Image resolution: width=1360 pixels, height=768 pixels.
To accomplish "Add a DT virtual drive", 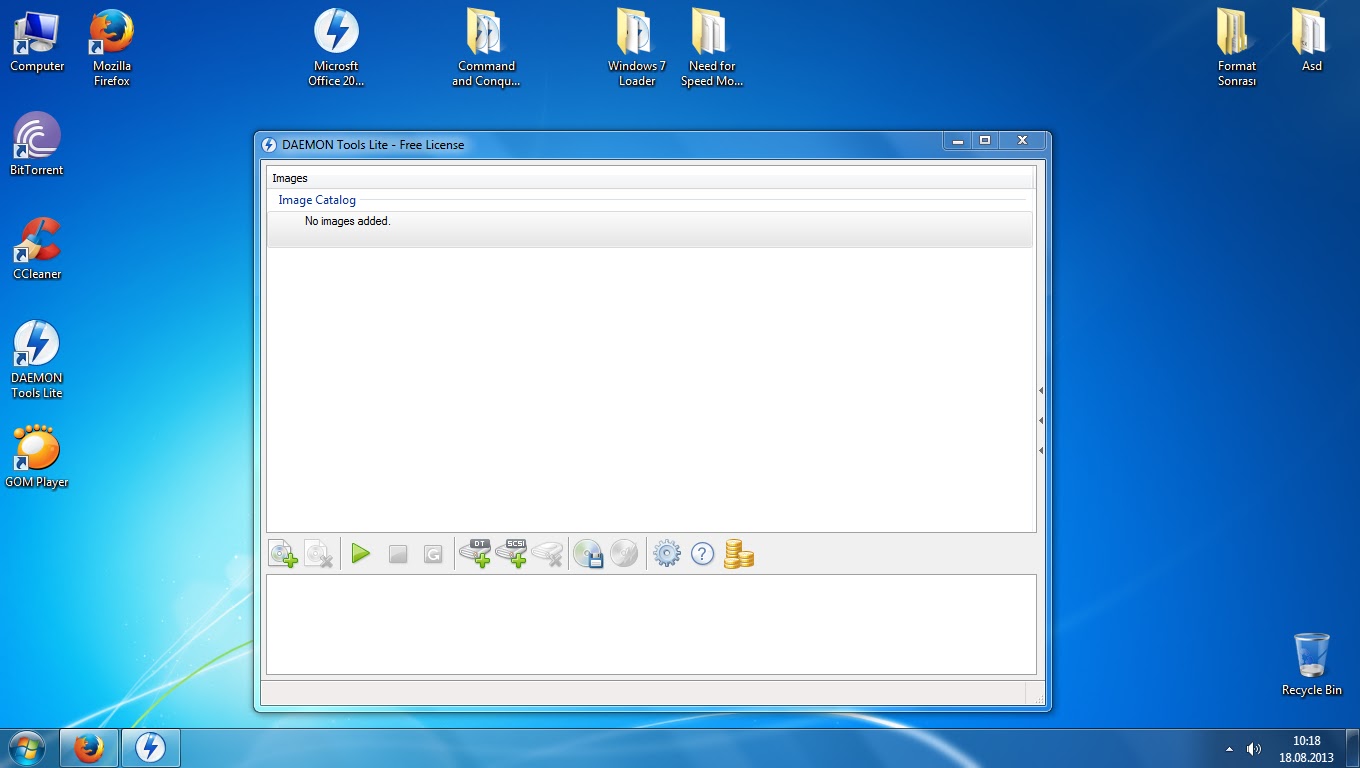I will (475, 553).
